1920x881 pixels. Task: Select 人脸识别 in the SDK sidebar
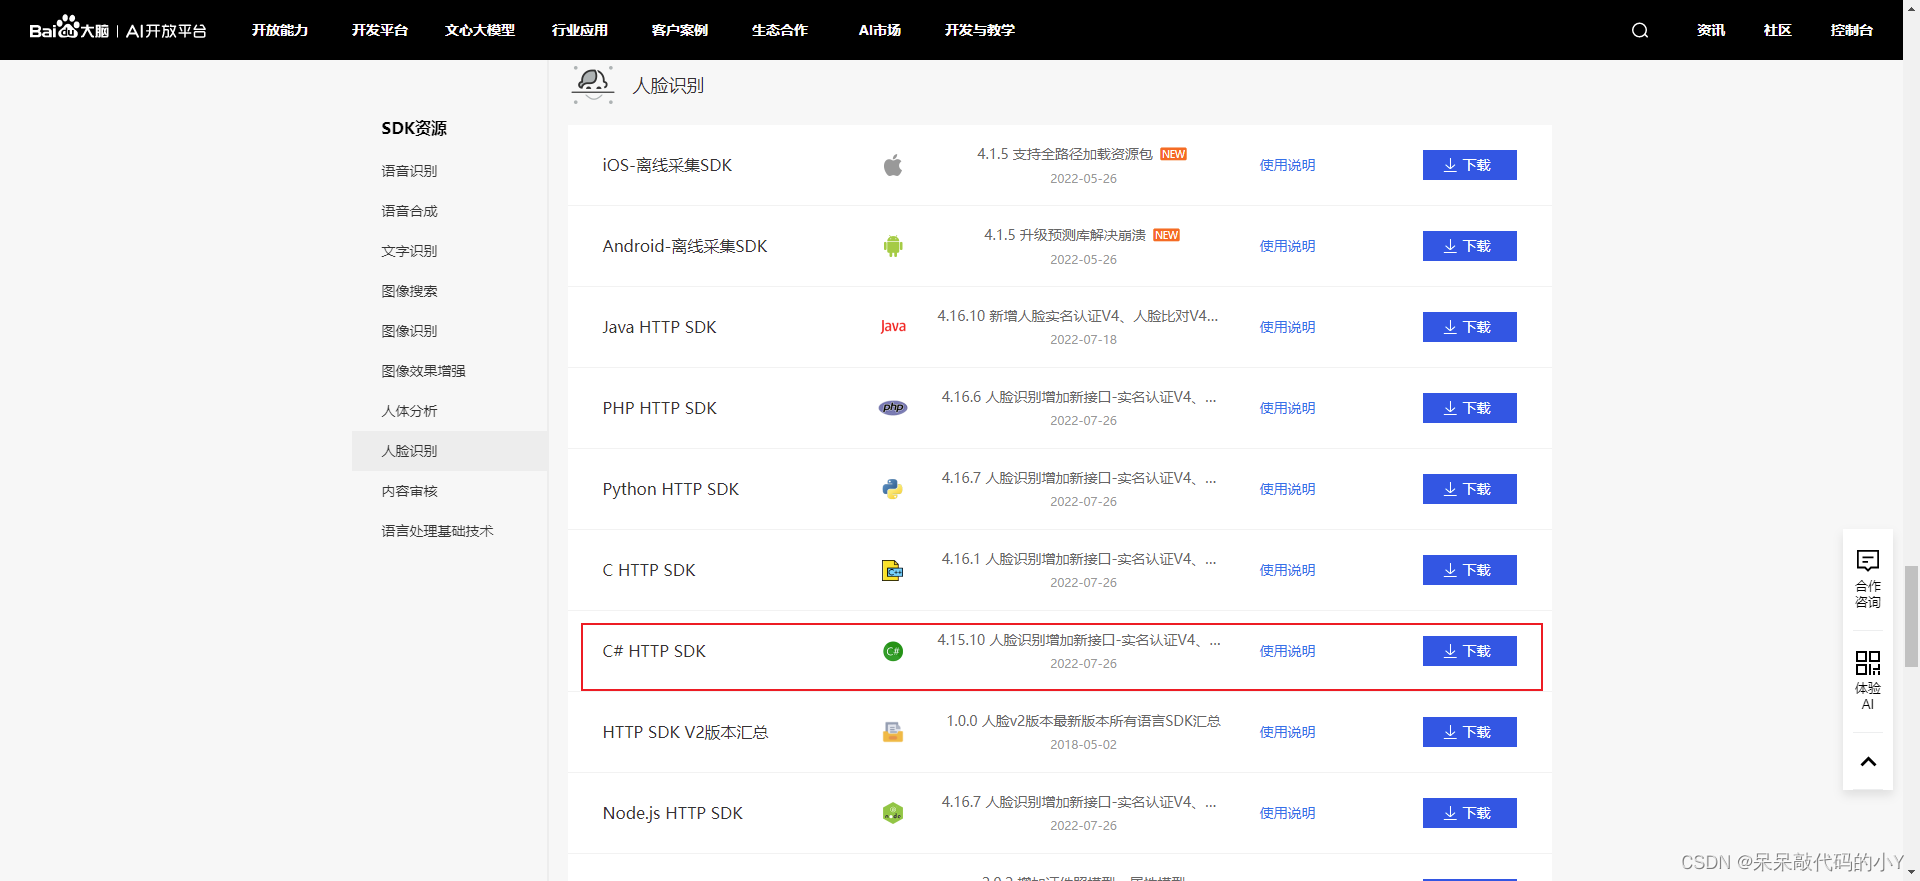pyautogui.click(x=450, y=451)
